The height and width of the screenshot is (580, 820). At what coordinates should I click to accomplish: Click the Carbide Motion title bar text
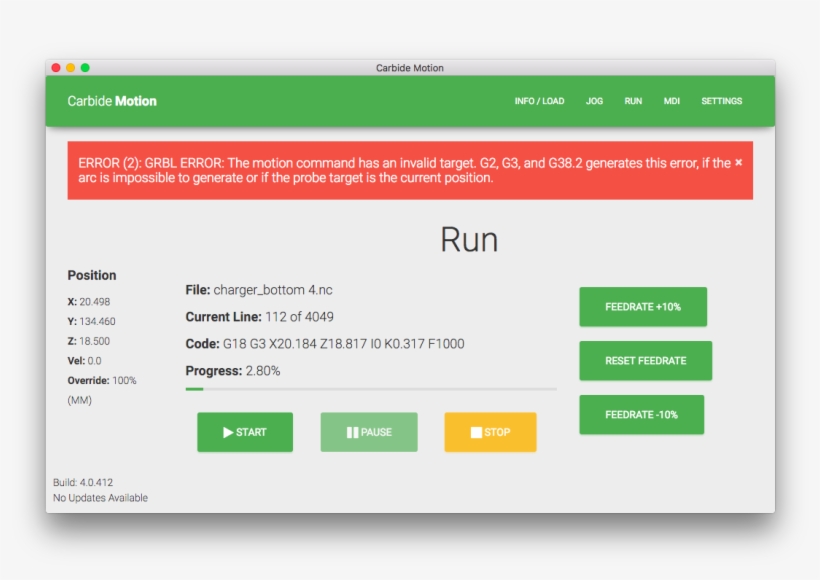coord(409,68)
